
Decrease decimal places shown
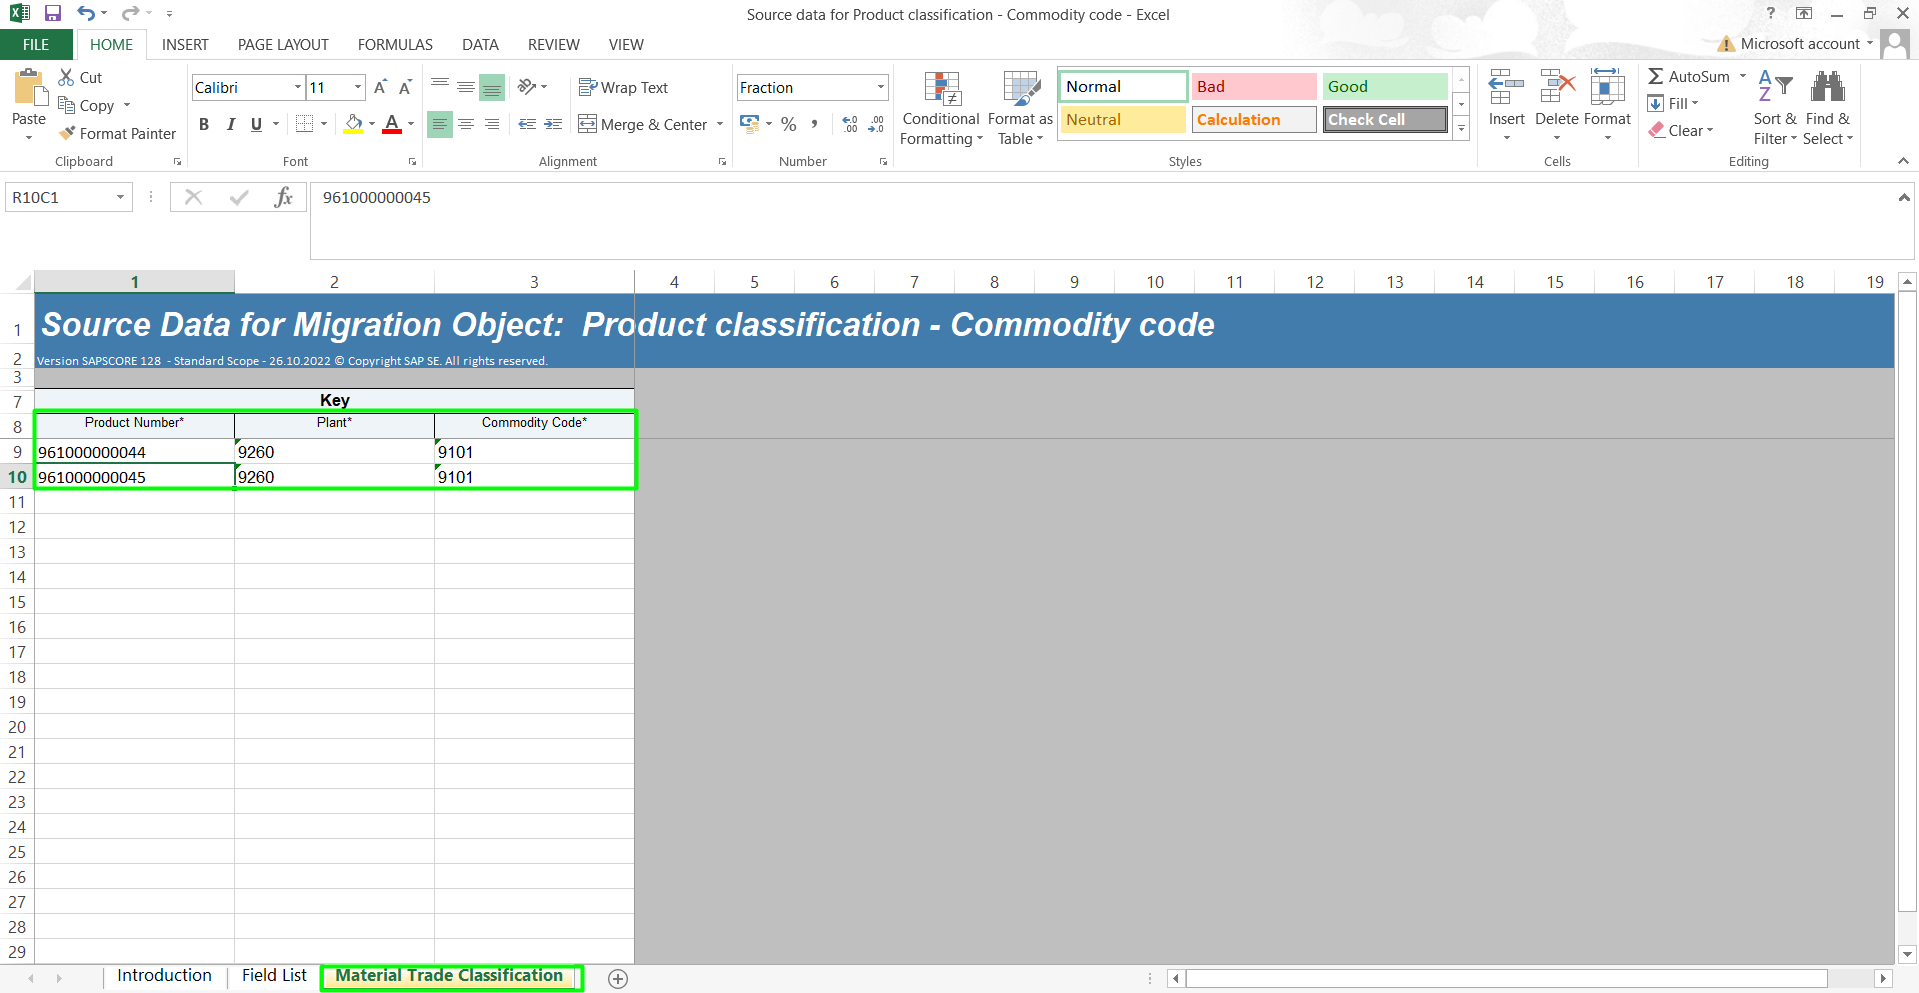coord(876,124)
